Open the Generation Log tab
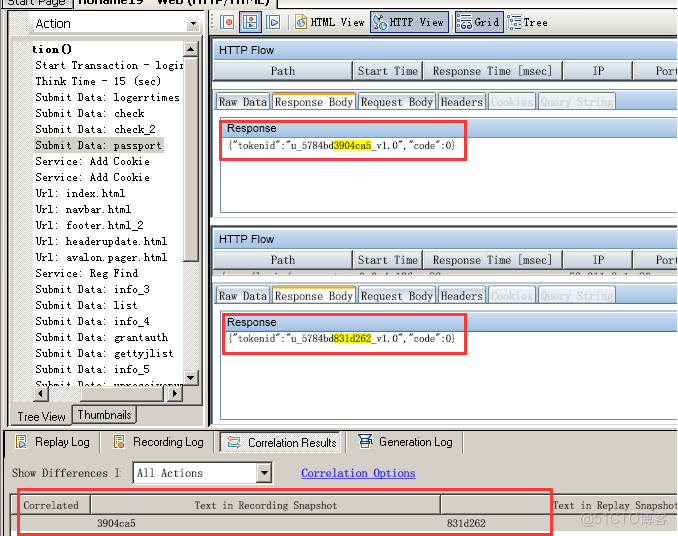678x536 pixels. point(405,442)
